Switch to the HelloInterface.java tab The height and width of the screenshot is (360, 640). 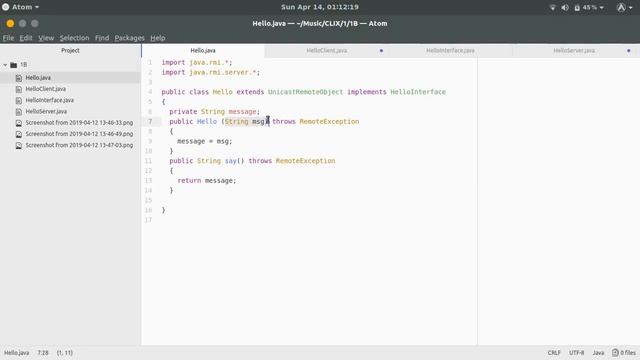point(450,51)
